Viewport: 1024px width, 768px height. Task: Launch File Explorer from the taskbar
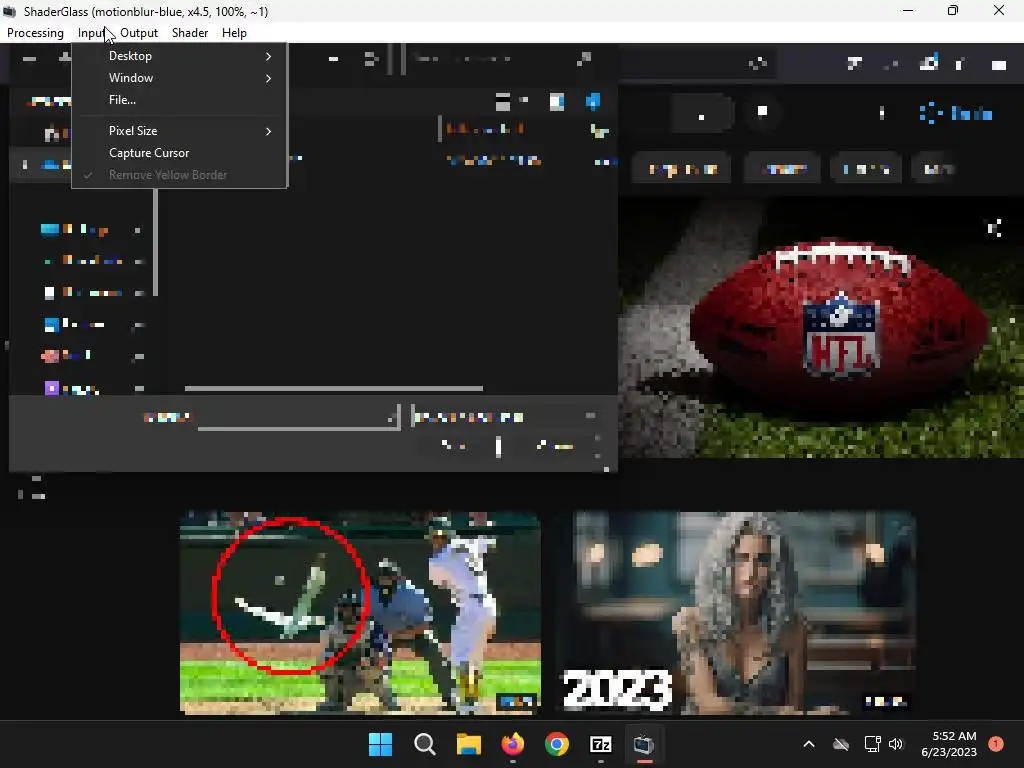point(468,744)
